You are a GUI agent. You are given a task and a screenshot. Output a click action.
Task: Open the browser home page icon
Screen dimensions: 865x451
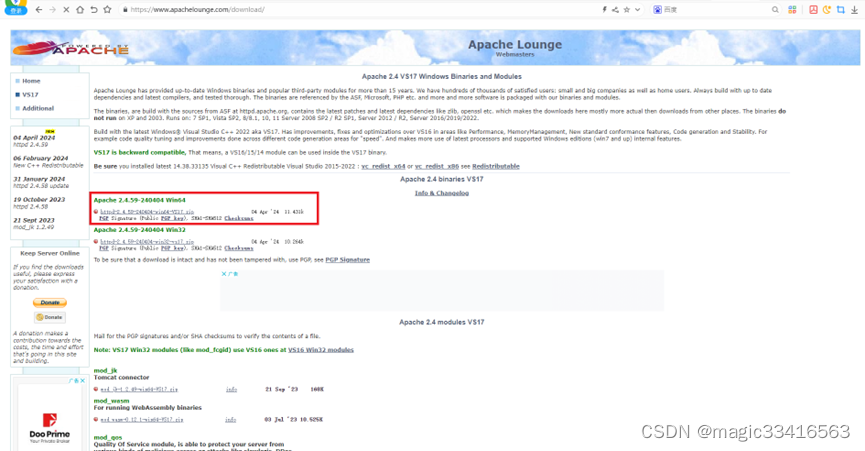click(x=80, y=9)
